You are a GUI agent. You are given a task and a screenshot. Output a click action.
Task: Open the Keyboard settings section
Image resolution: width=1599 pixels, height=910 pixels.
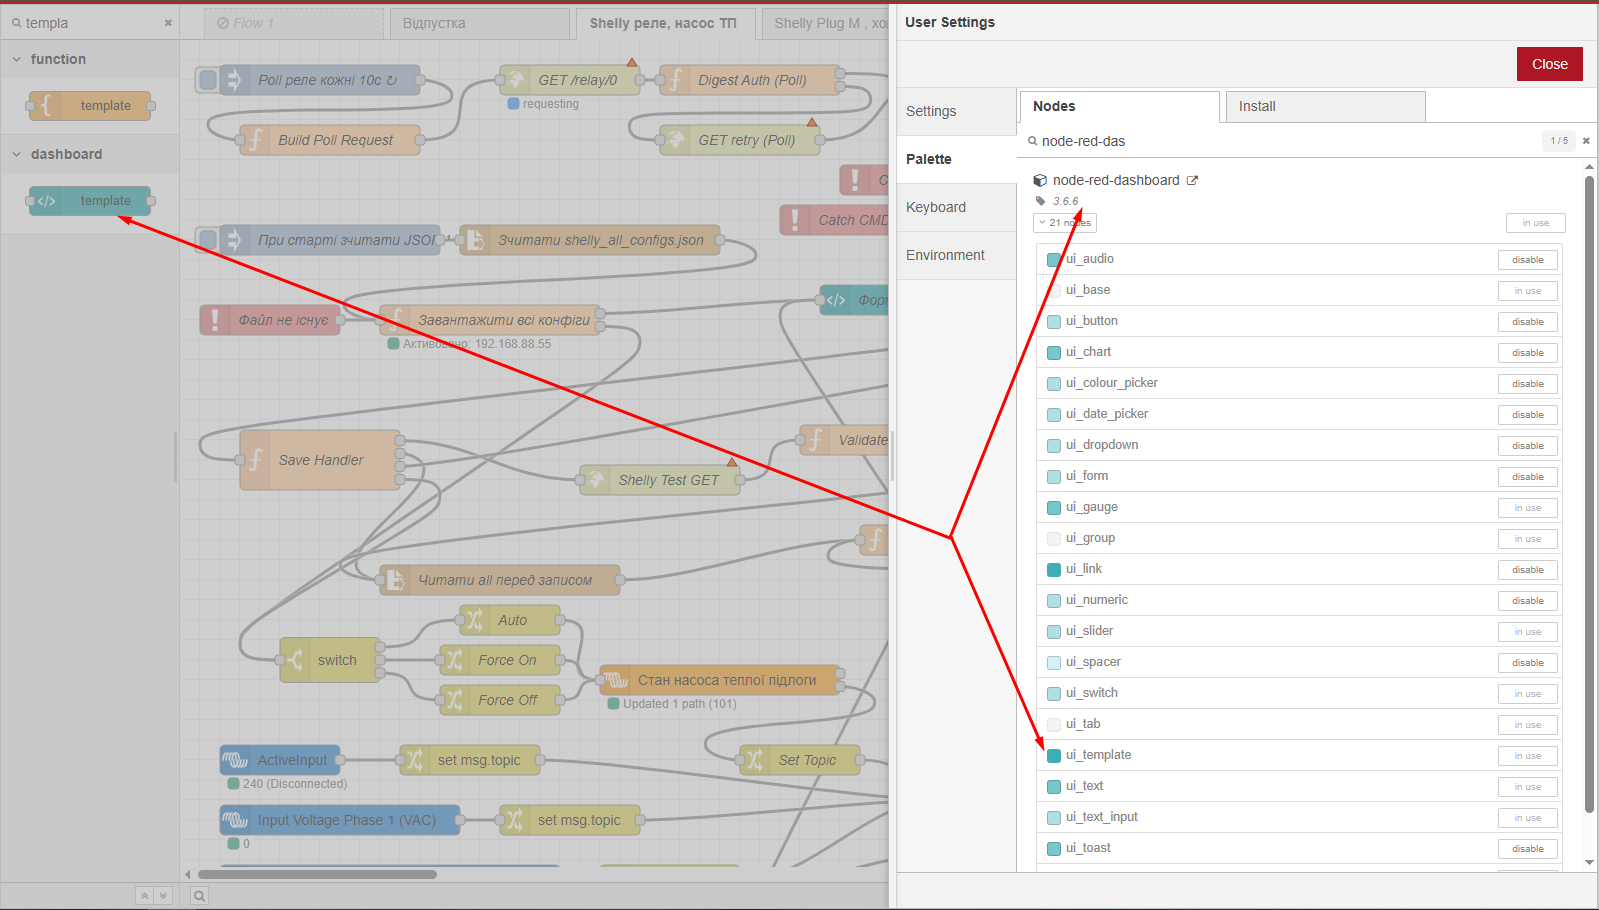[x=936, y=207]
